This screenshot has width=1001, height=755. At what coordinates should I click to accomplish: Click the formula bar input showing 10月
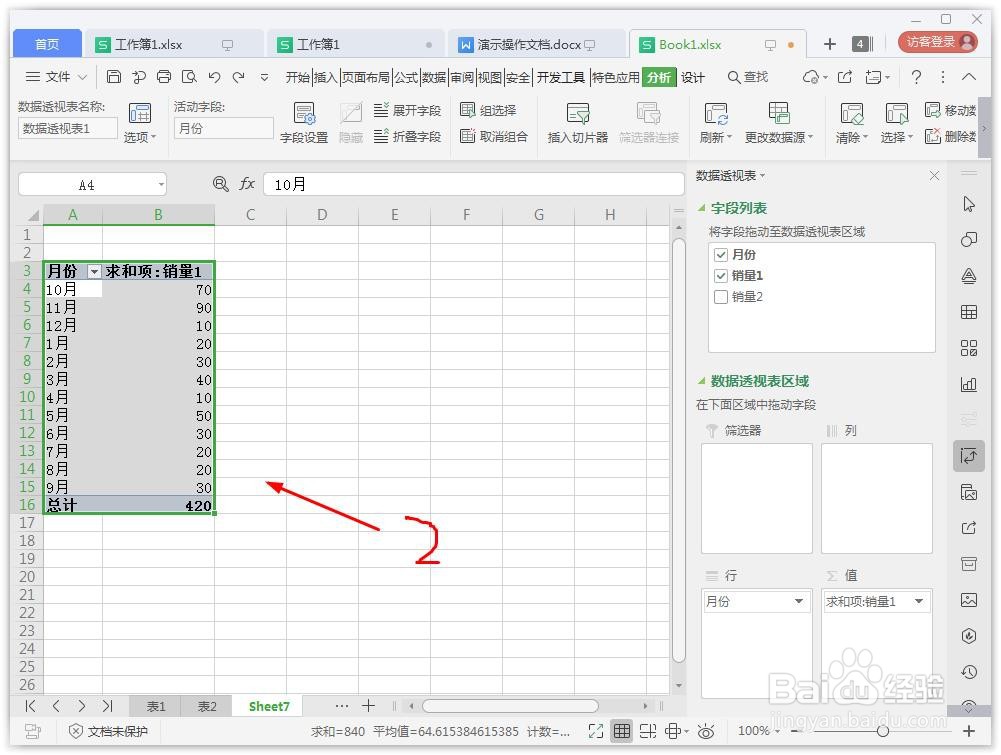(473, 184)
